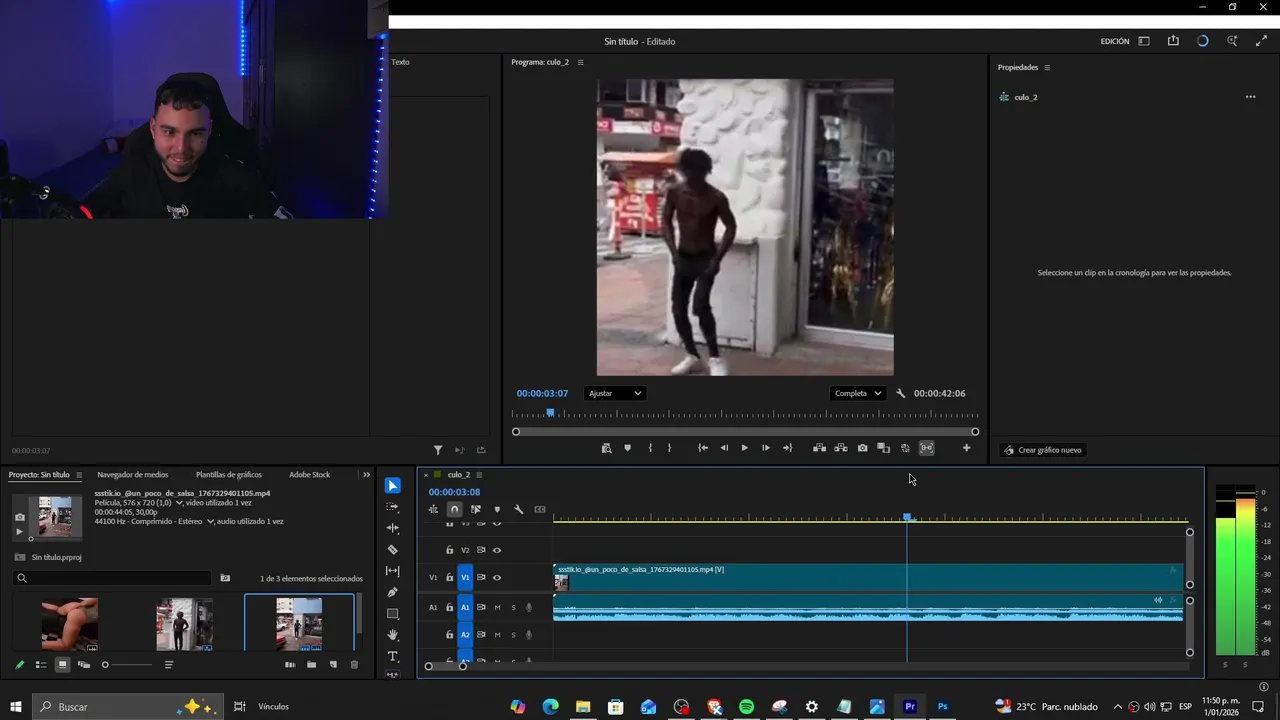Screen dimensions: 1280x720
Task: Add marker in the Program monitor
Action: (x=627, y=448)
